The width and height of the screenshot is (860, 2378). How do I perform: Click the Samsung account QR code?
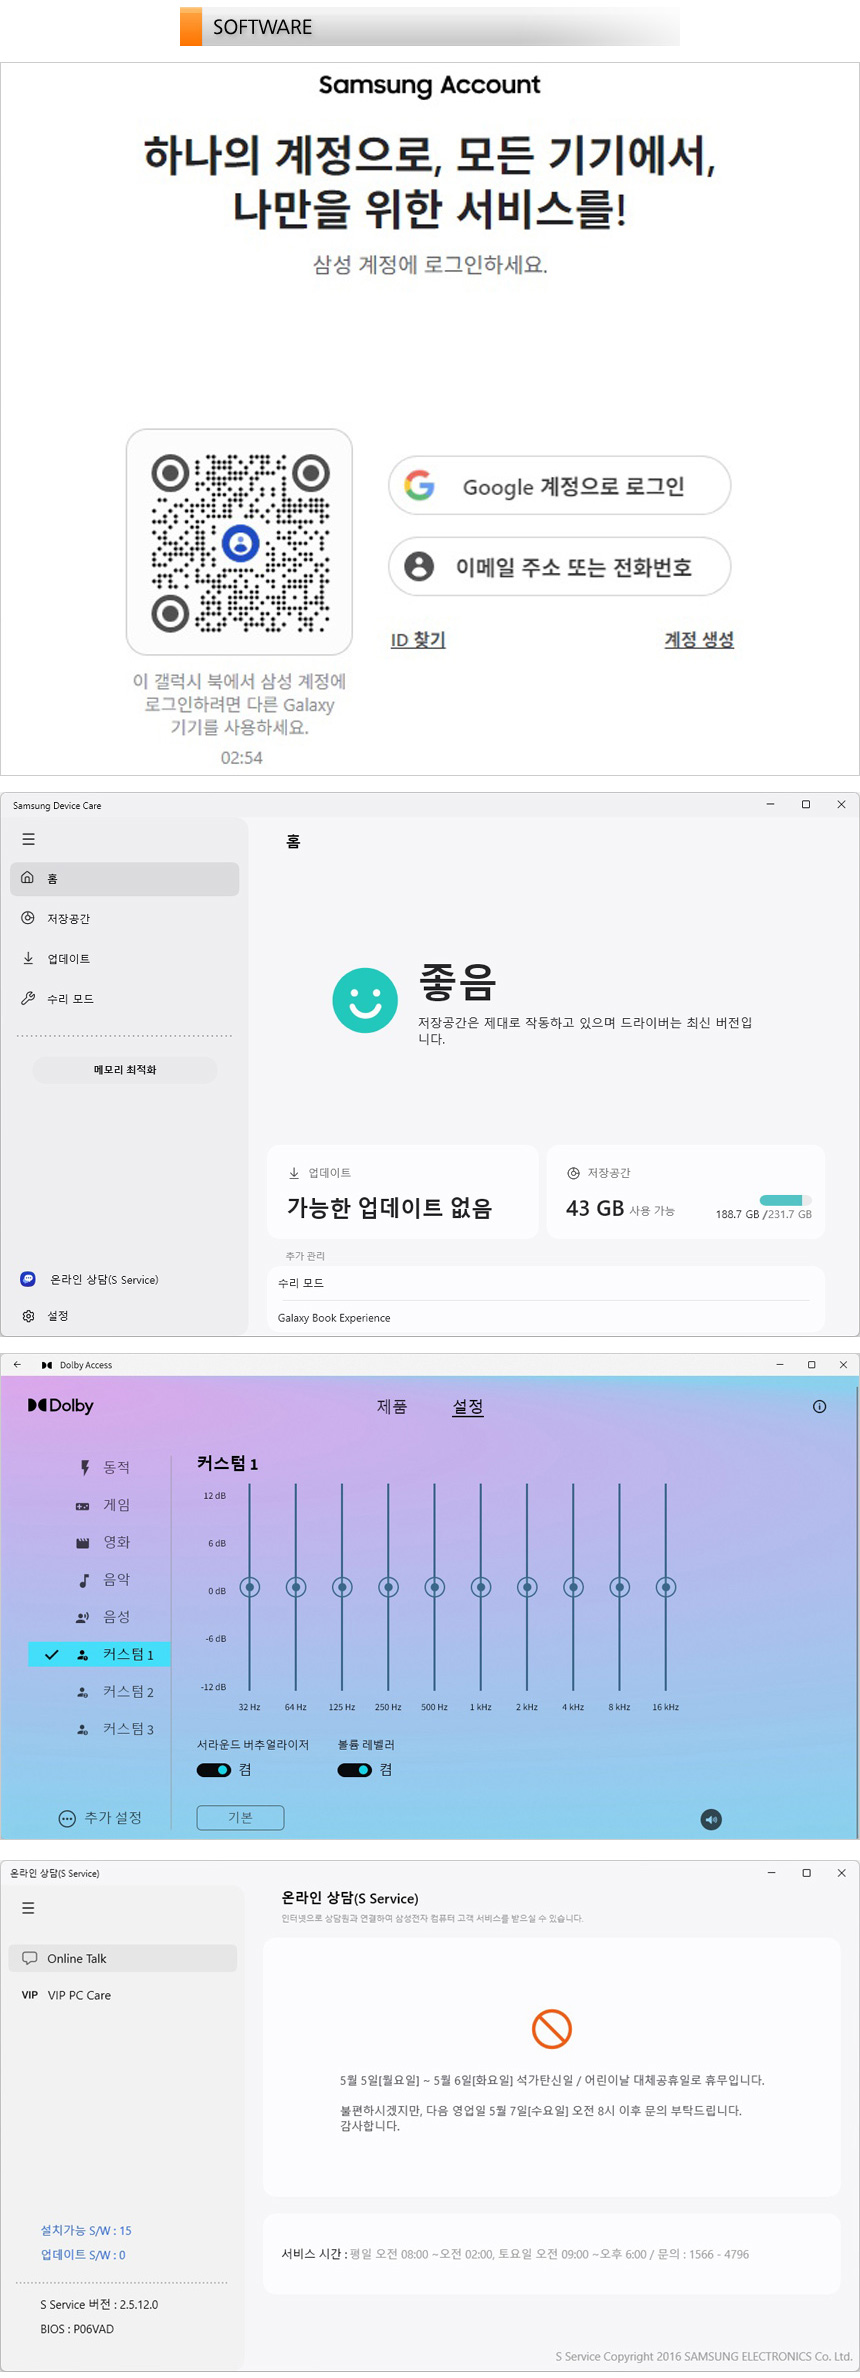click(240, 542)
